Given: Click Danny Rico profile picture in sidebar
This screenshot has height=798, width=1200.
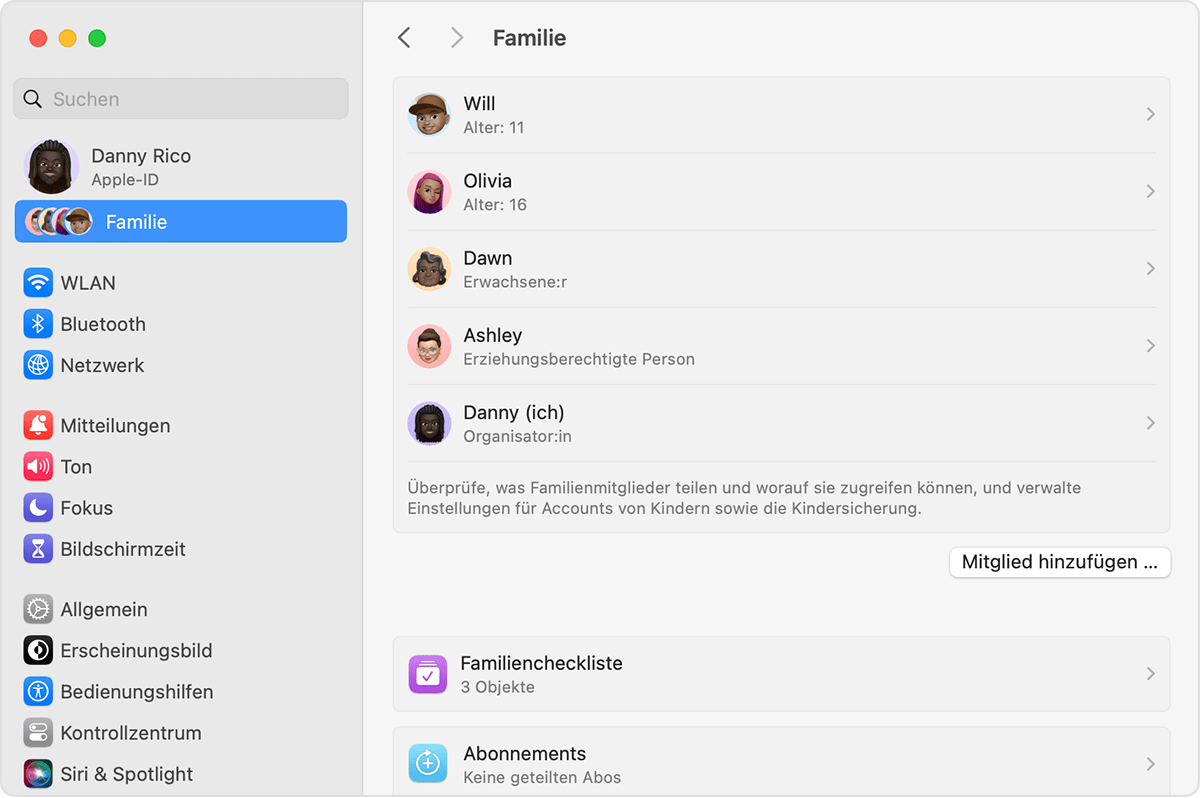Looking at the screenshot, I should (51, 166).
